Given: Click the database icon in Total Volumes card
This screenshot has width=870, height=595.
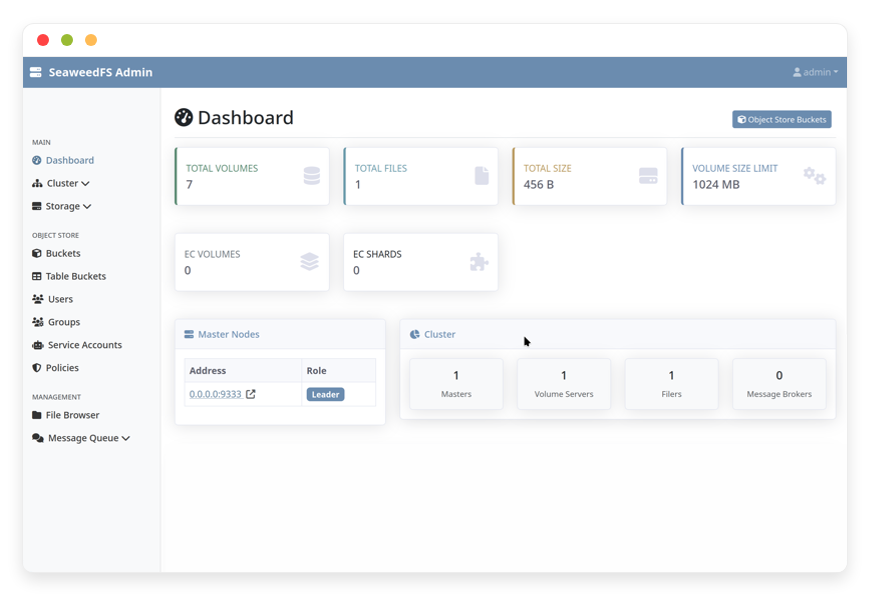Looking at the screenshot, I should (312, 176).
